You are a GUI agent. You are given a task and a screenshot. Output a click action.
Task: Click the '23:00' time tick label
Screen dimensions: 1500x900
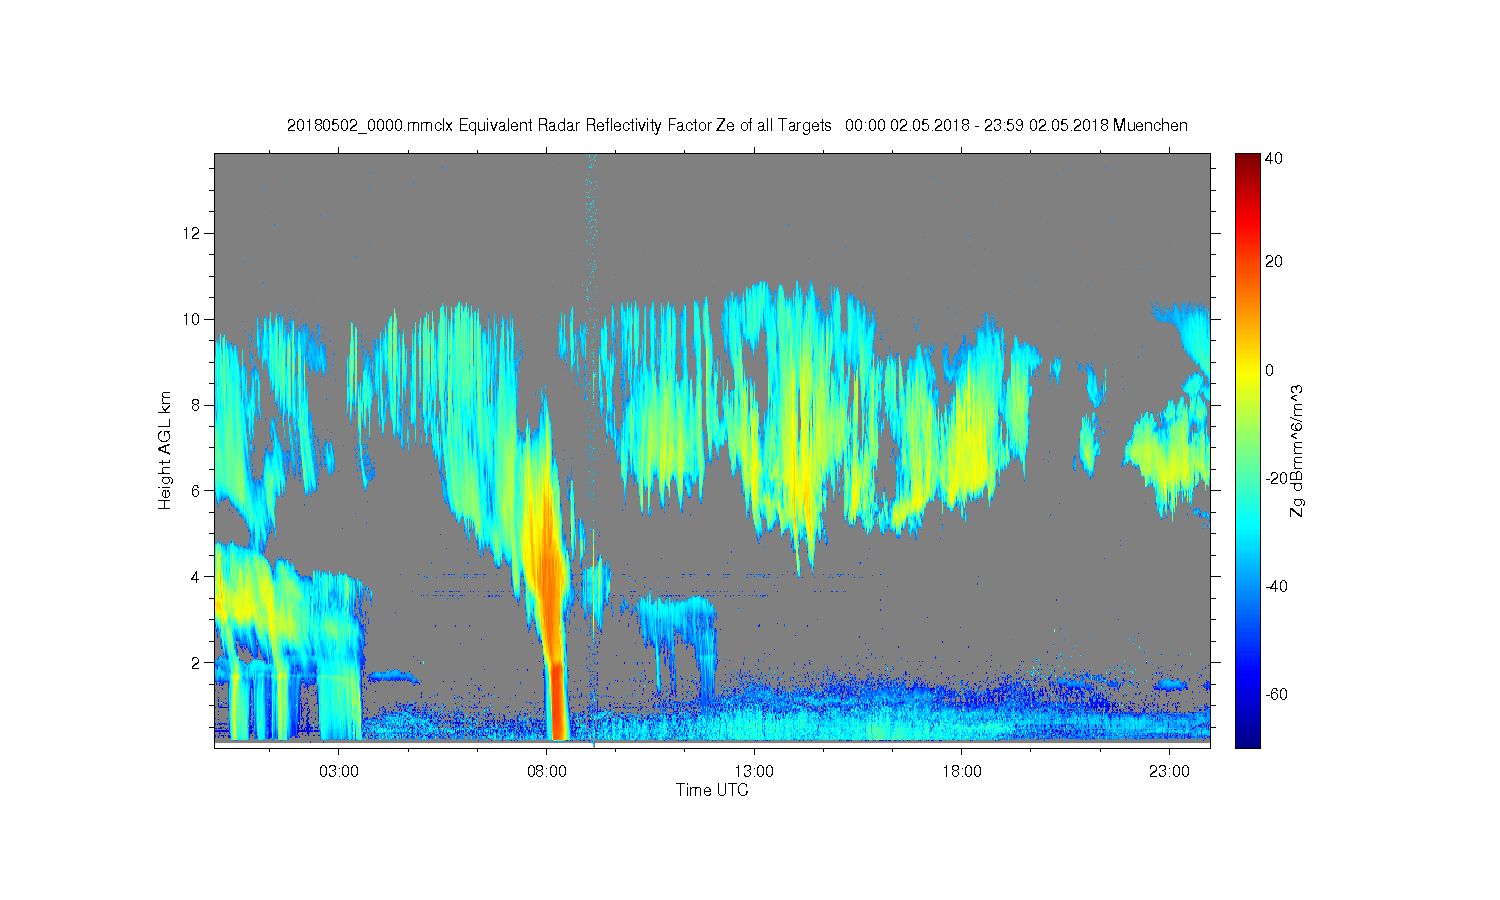(x=1169, y=772)
